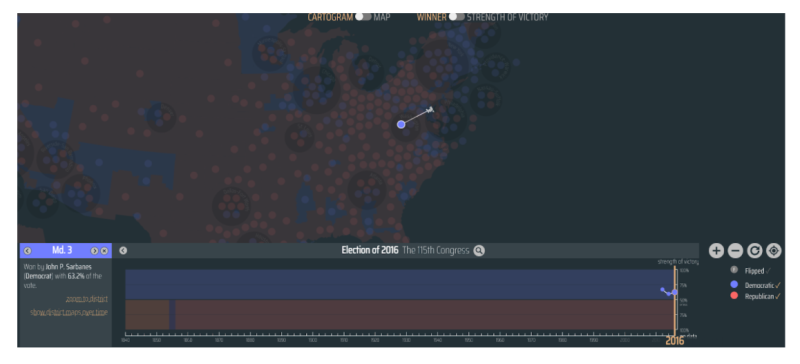Click the zoom to district link
The image size is (800, 364).
point(87,299)
